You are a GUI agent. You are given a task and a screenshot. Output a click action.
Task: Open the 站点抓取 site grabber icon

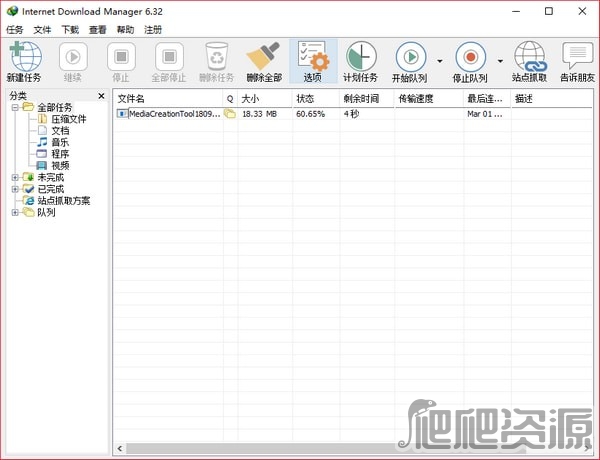(530, 57)
